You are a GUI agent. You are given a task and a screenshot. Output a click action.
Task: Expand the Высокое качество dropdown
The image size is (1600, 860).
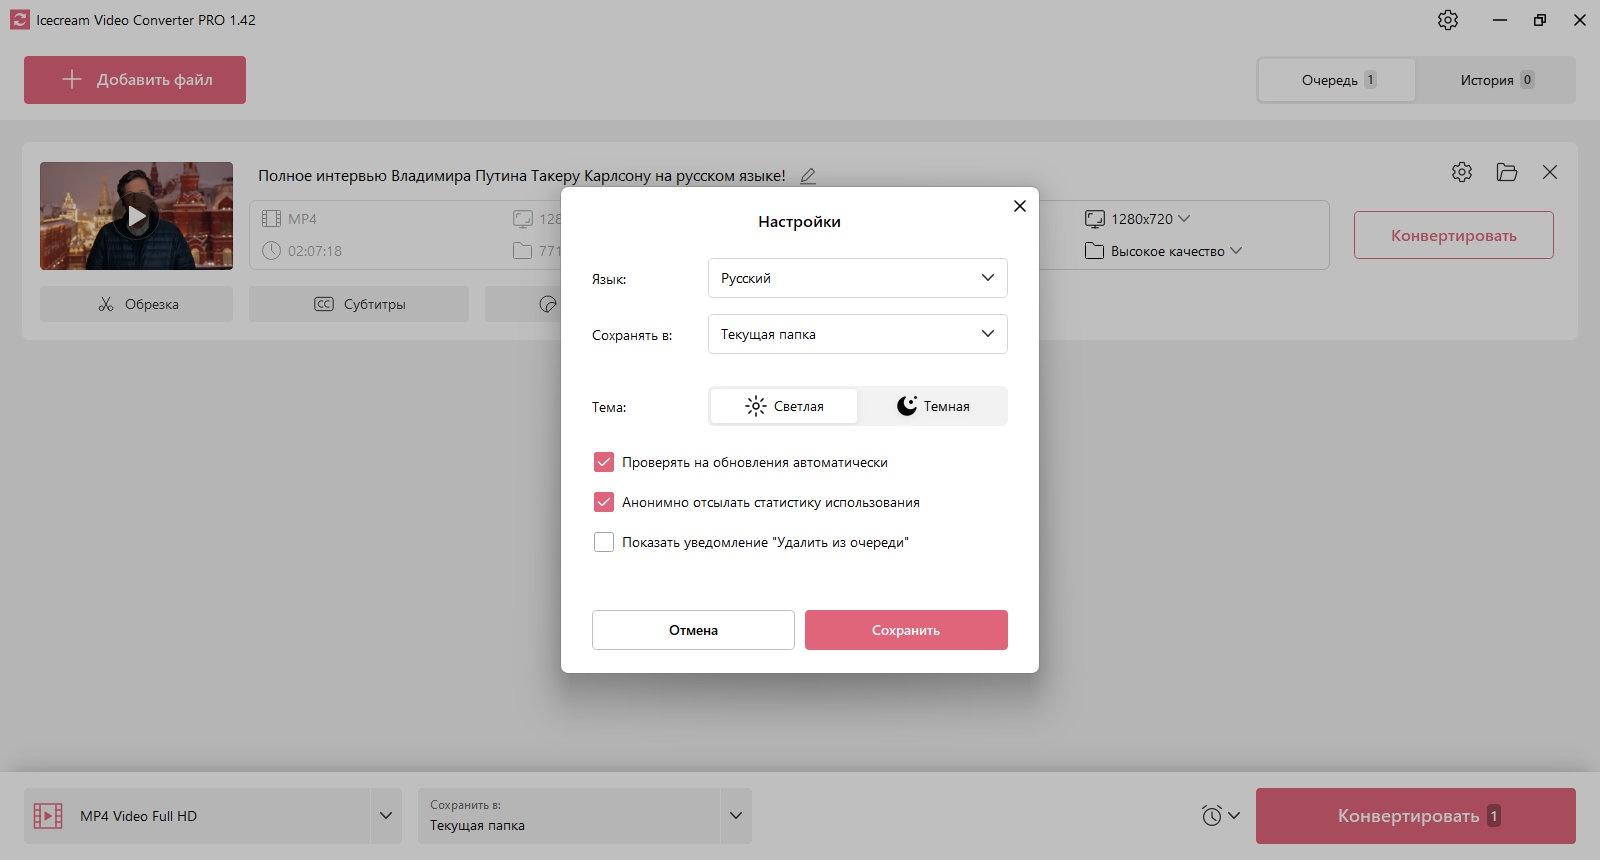1236,251
